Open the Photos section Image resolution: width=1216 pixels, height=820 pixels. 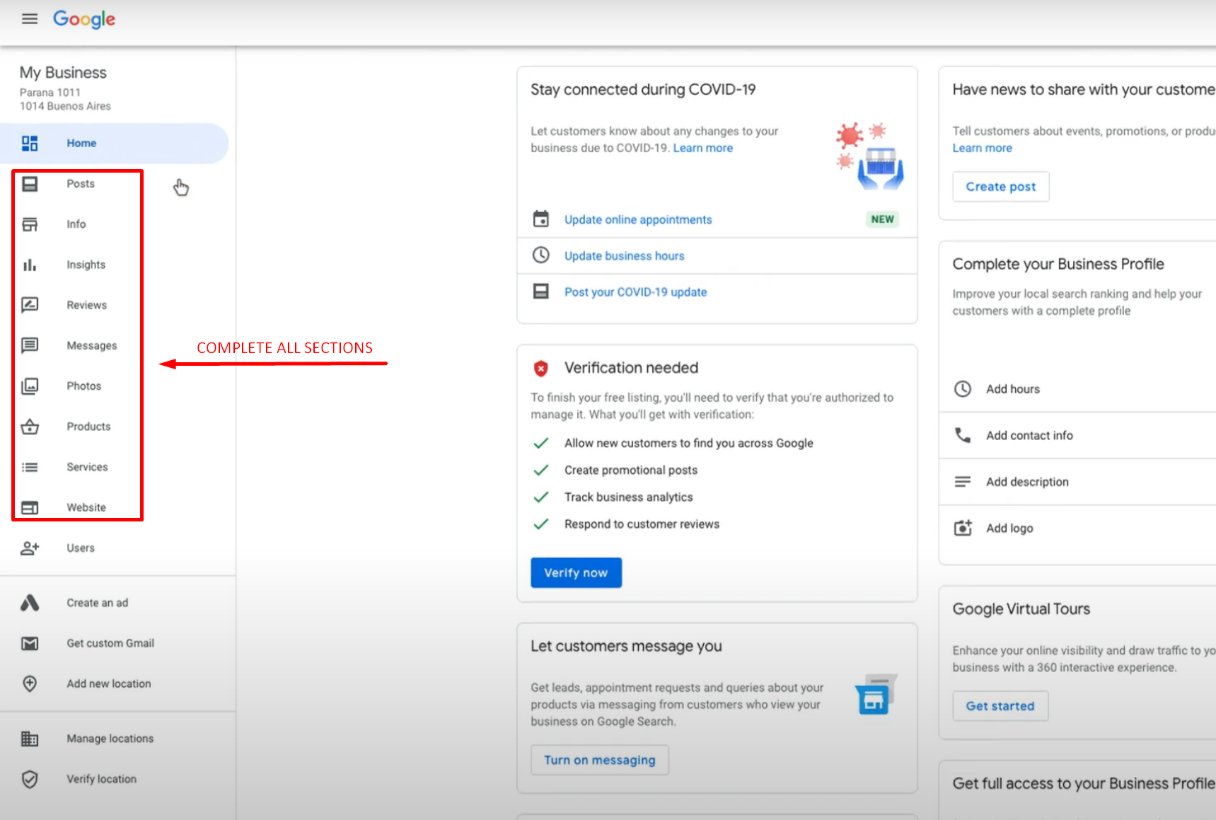pyautogui.click(x=84, y=386)
